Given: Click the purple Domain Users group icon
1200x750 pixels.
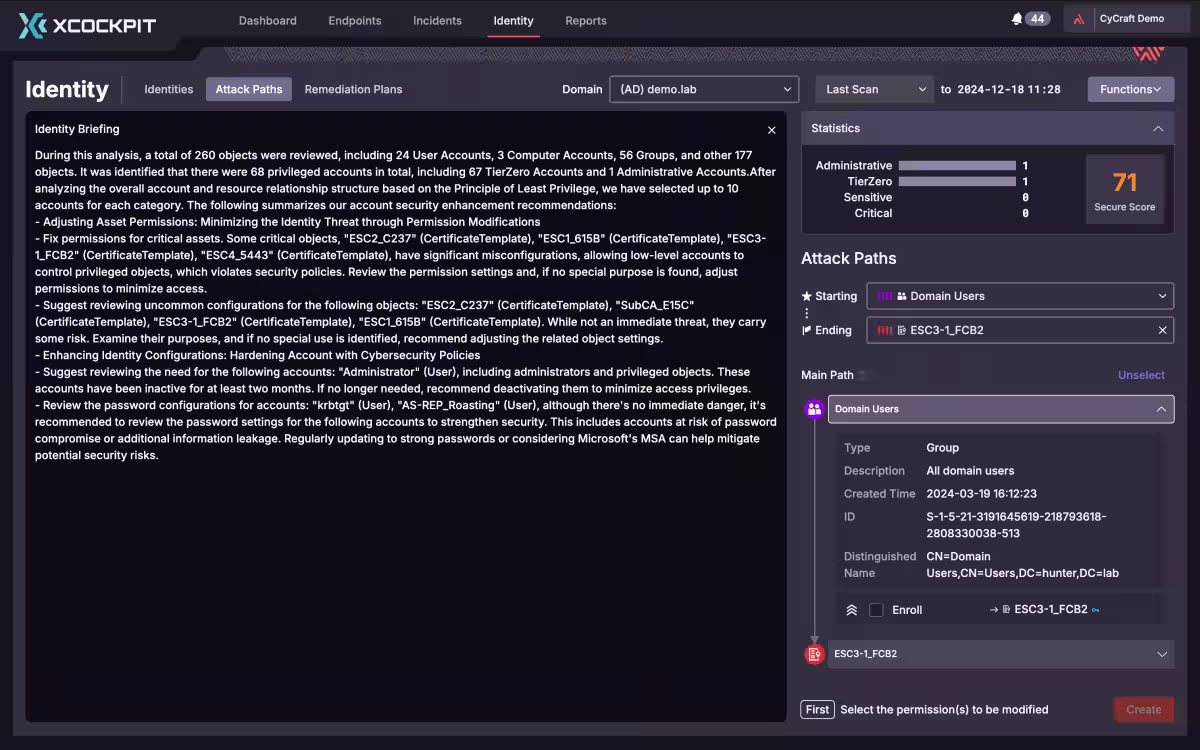Looking at the screenshot, I should [815, 409].
